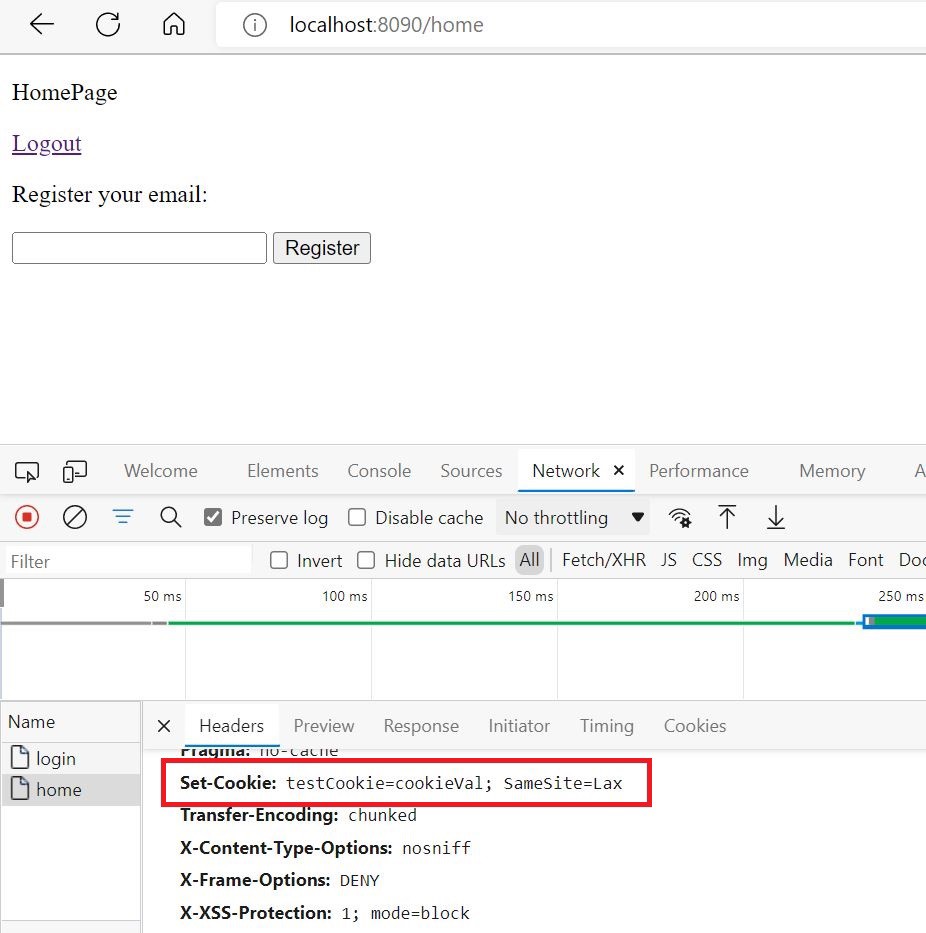The height and width of the screenshot is (933, 926).
Task: Click the Register button
Action: tap(322, 248)
